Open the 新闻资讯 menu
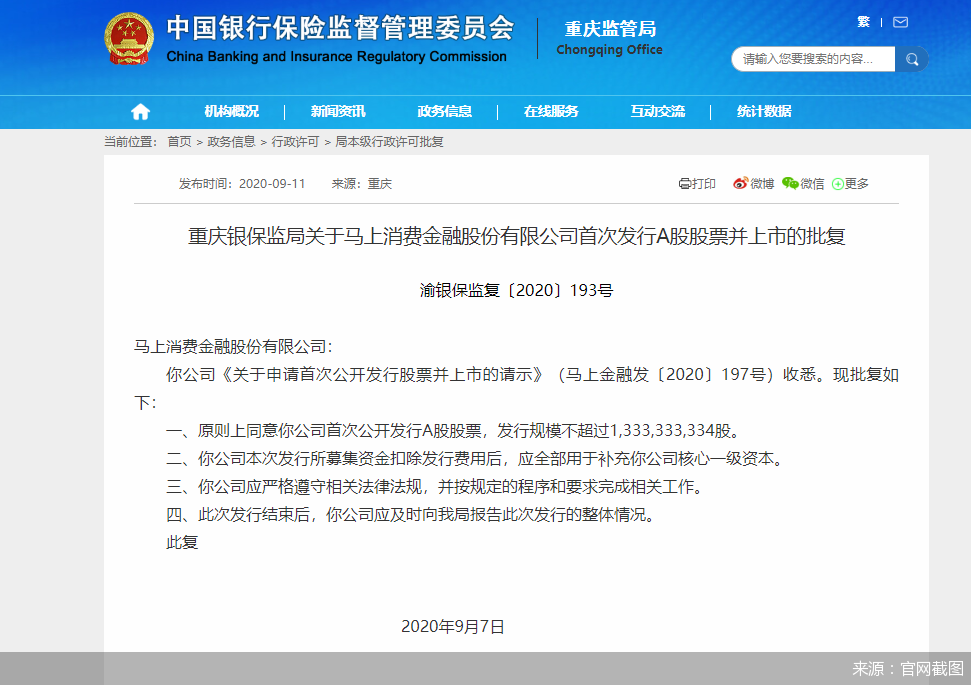The width and height of the screenshot is (971, 685). (338, 111)
